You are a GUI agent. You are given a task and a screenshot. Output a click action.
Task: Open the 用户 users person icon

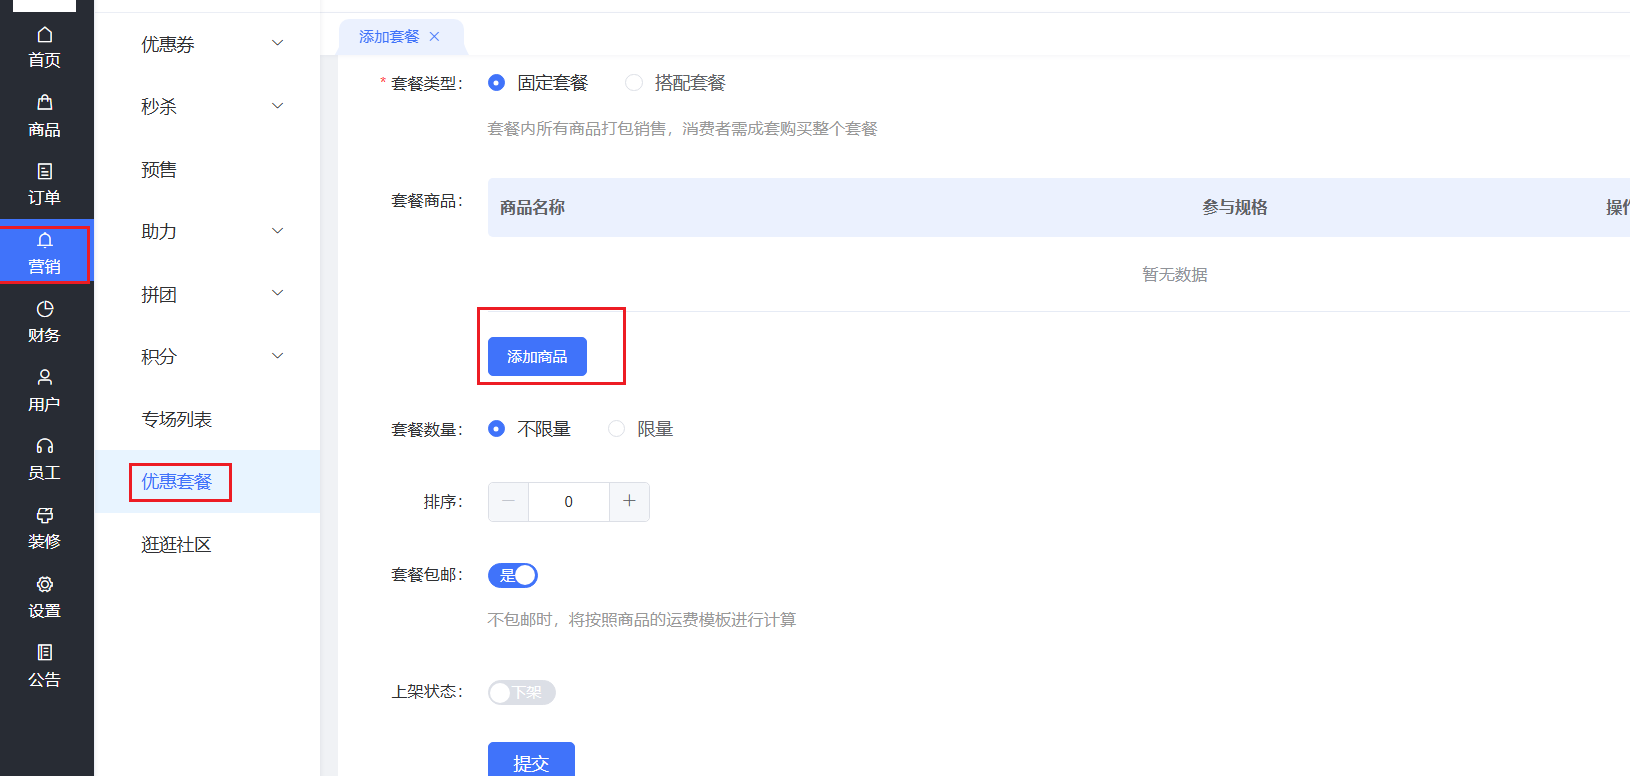tap(45, 377)
